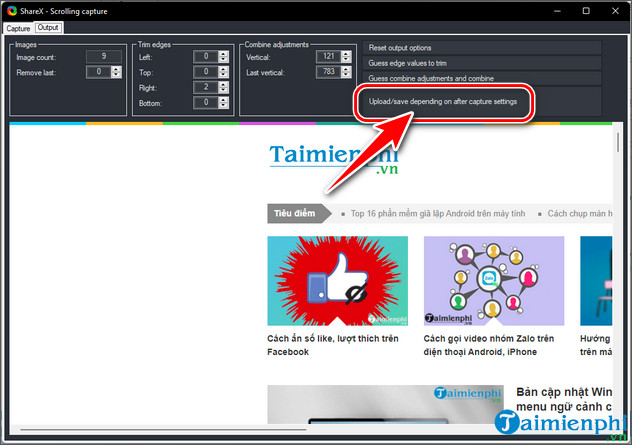Open the Facebook like thumbnail article

[x=337, y=281]
